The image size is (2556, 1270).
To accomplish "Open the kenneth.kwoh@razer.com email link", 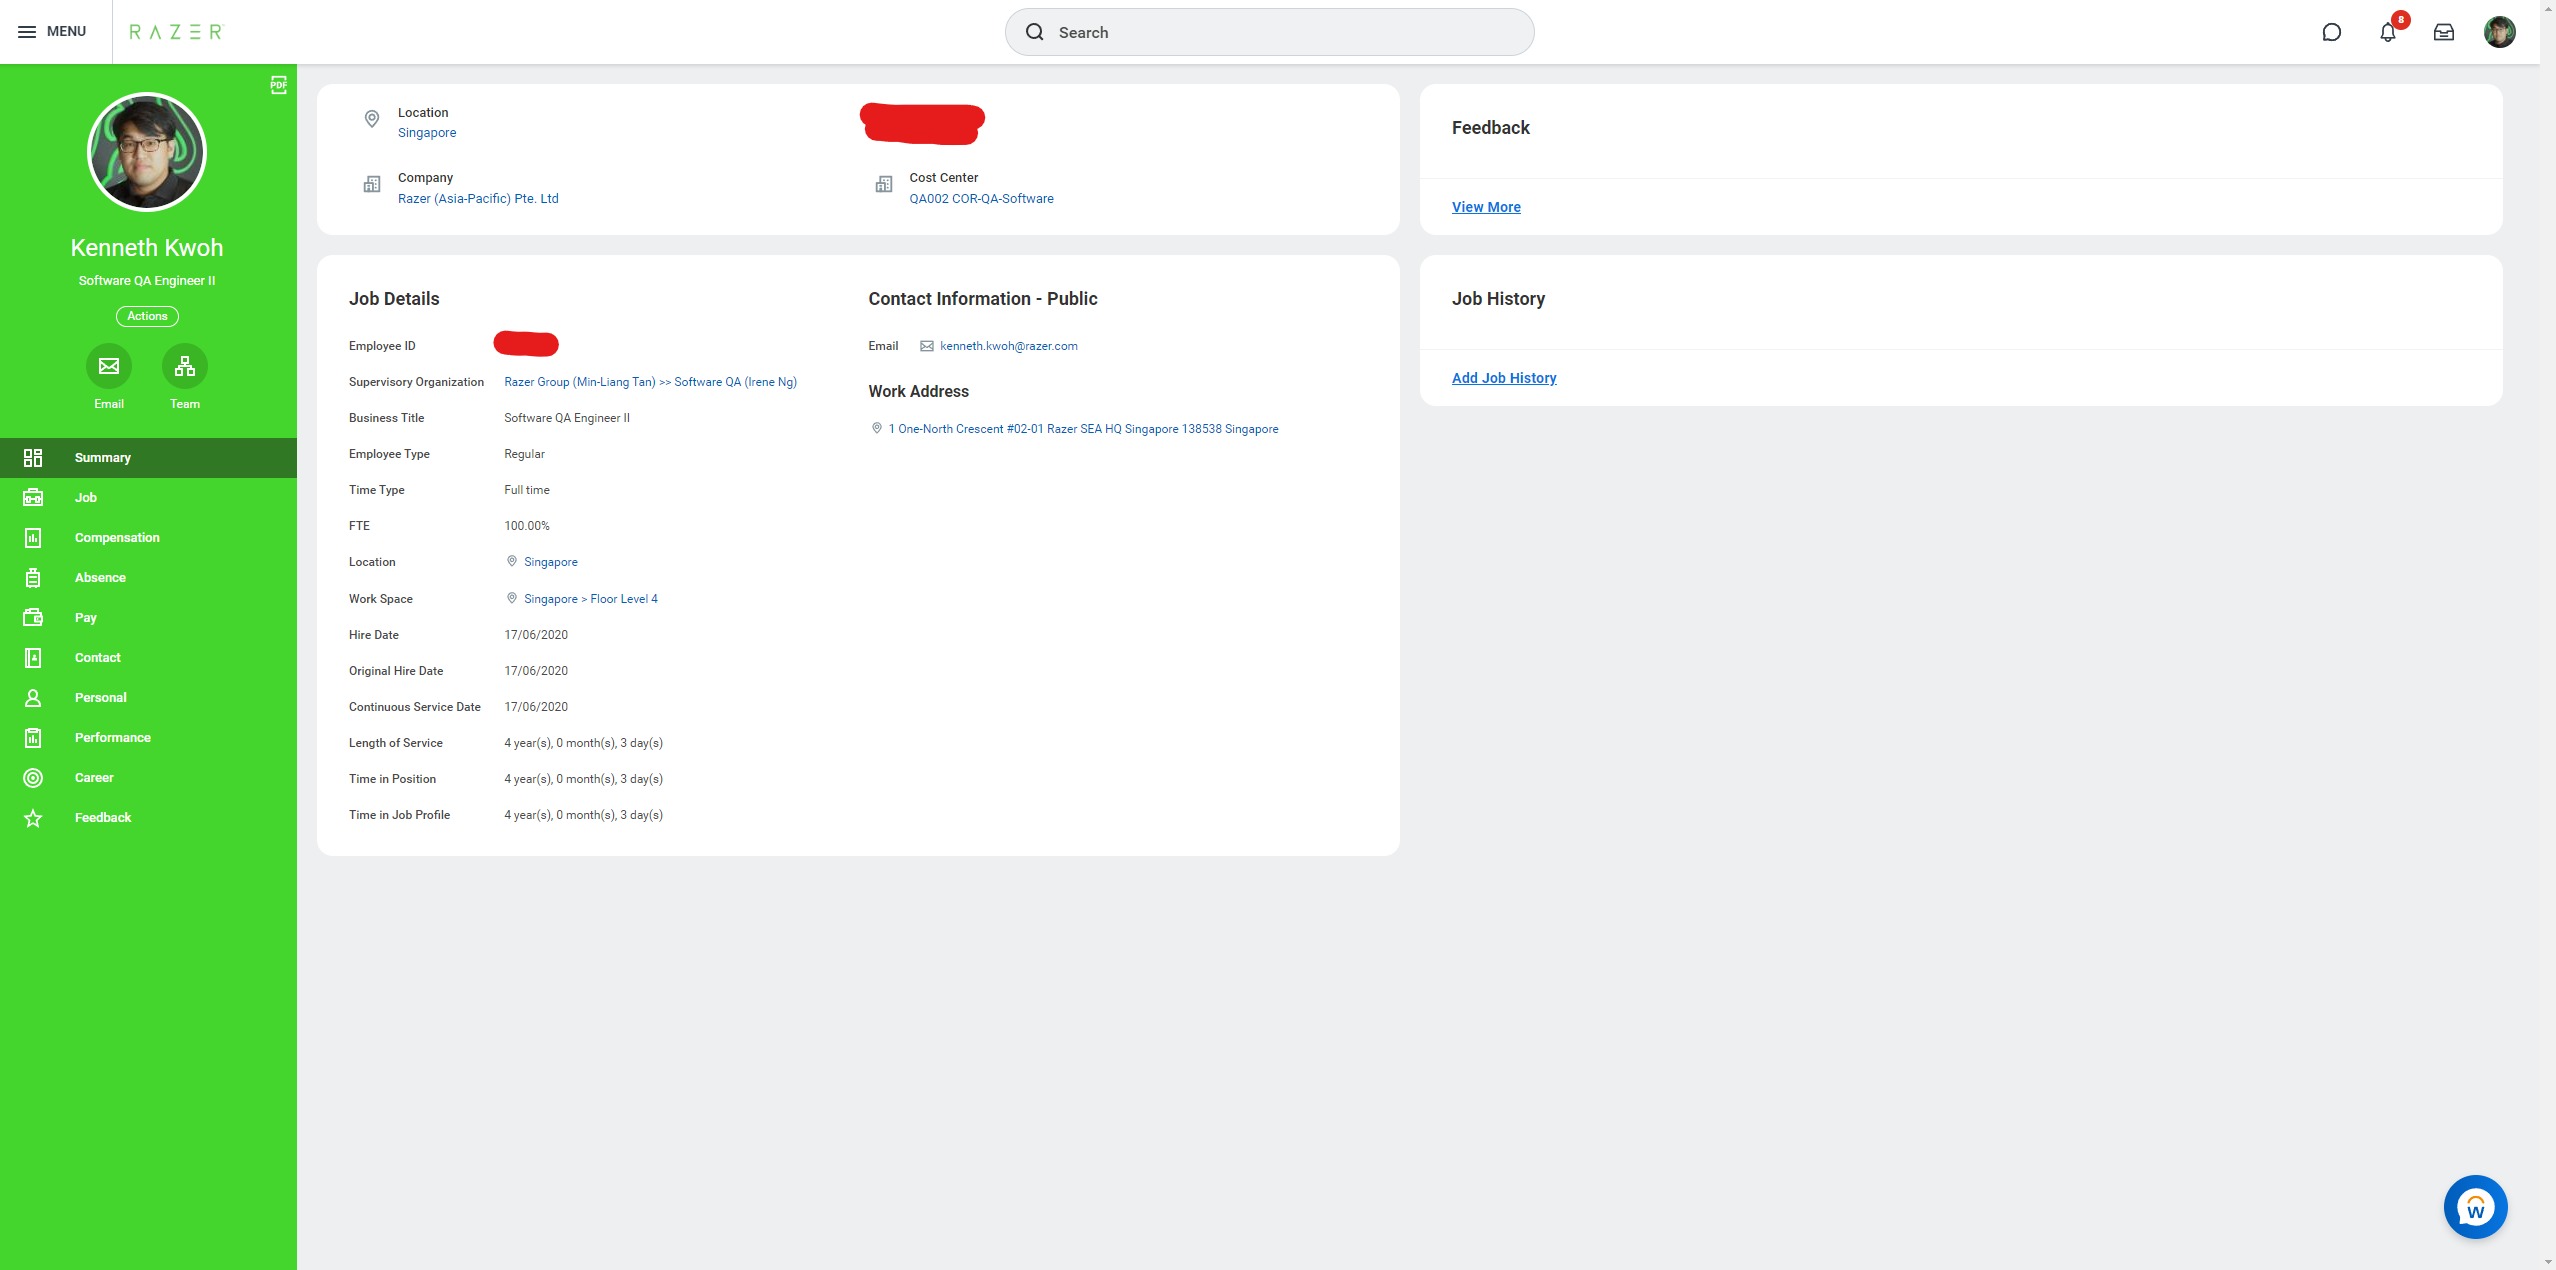I will [x=1009, y=346].
